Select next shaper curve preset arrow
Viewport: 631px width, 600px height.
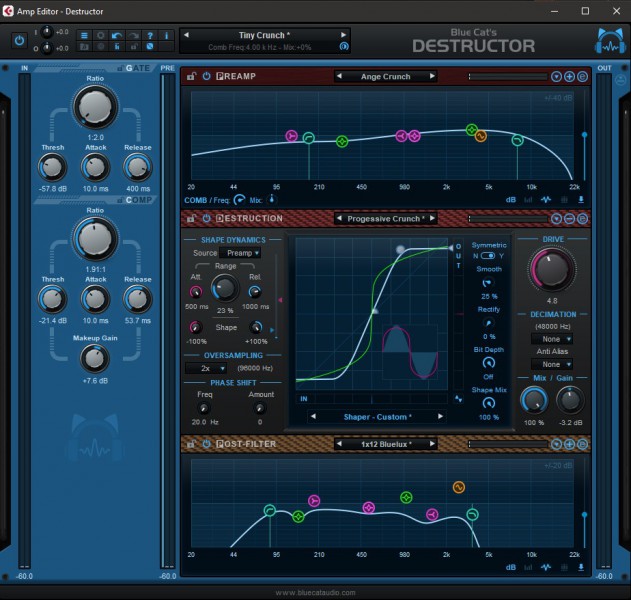[440, 416]
